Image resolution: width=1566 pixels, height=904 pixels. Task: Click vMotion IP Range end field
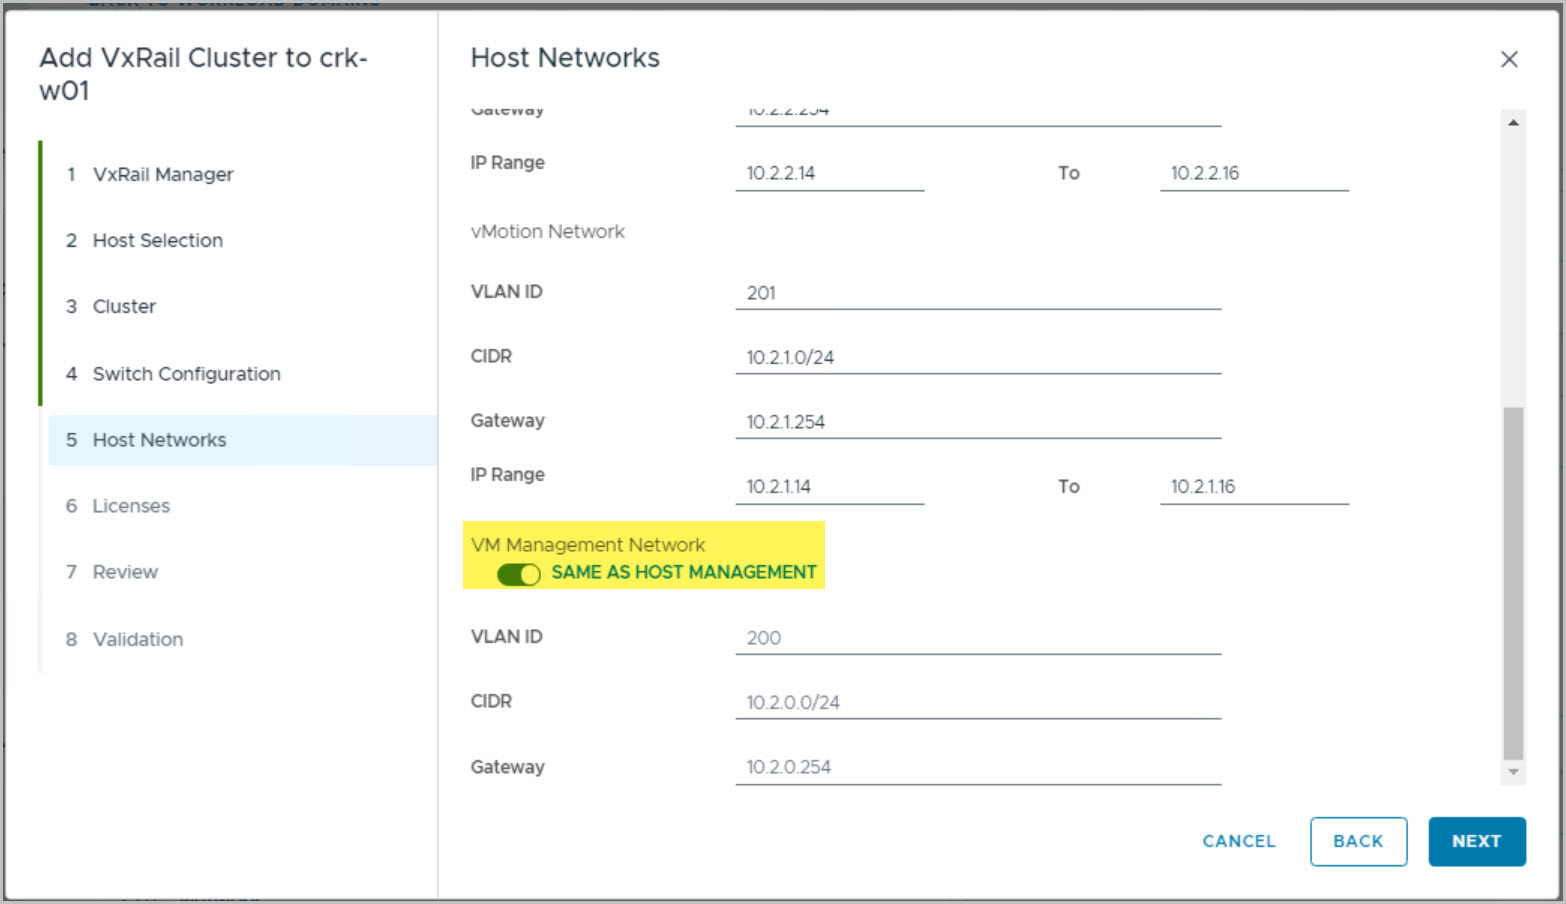[1253, 487]
